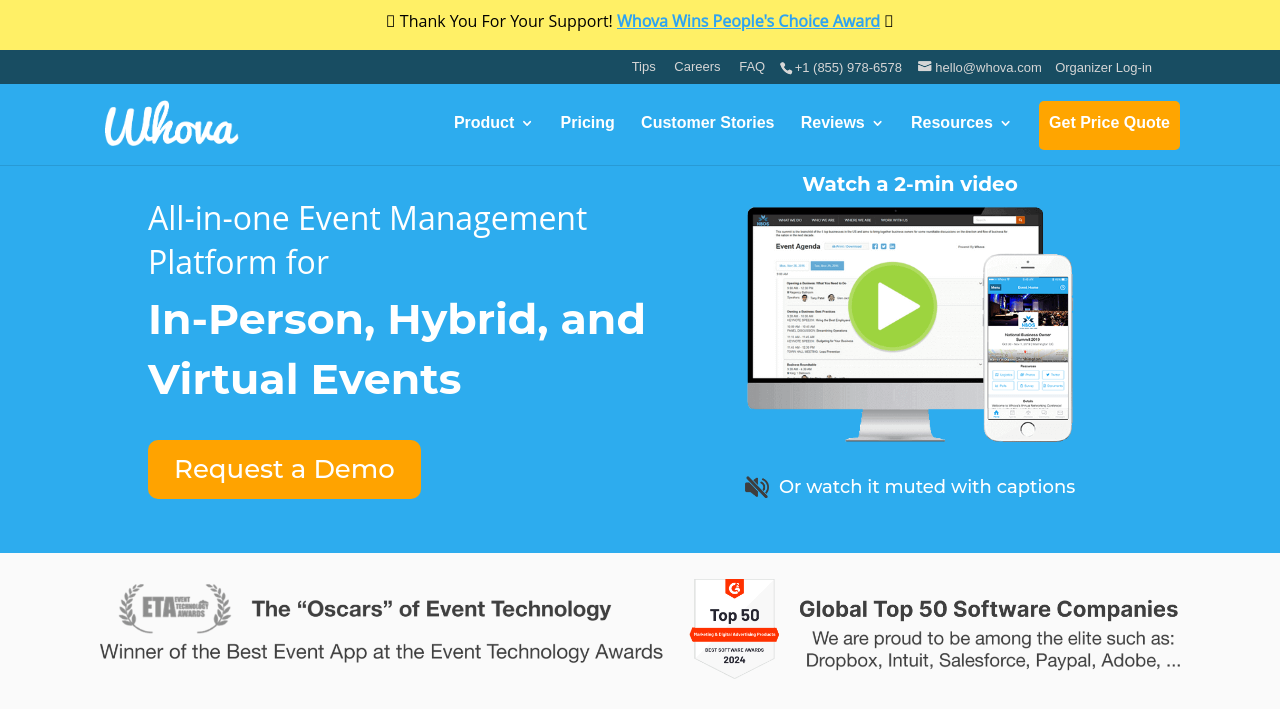1280x720 pixels.
Task: Click the G2 Top 50 badge
Action: pos(734,628)
